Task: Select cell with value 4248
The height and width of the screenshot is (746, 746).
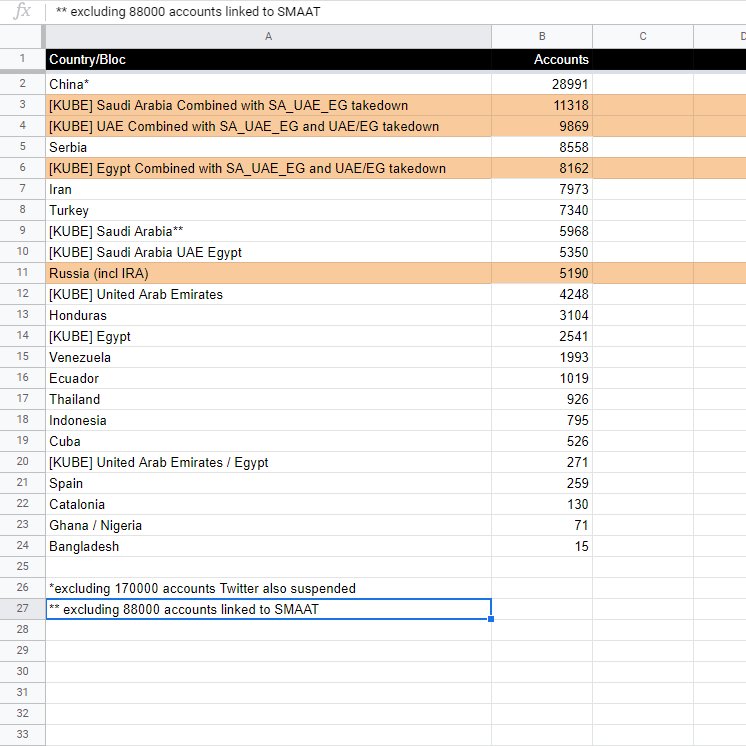Action: tap(542, 294)
